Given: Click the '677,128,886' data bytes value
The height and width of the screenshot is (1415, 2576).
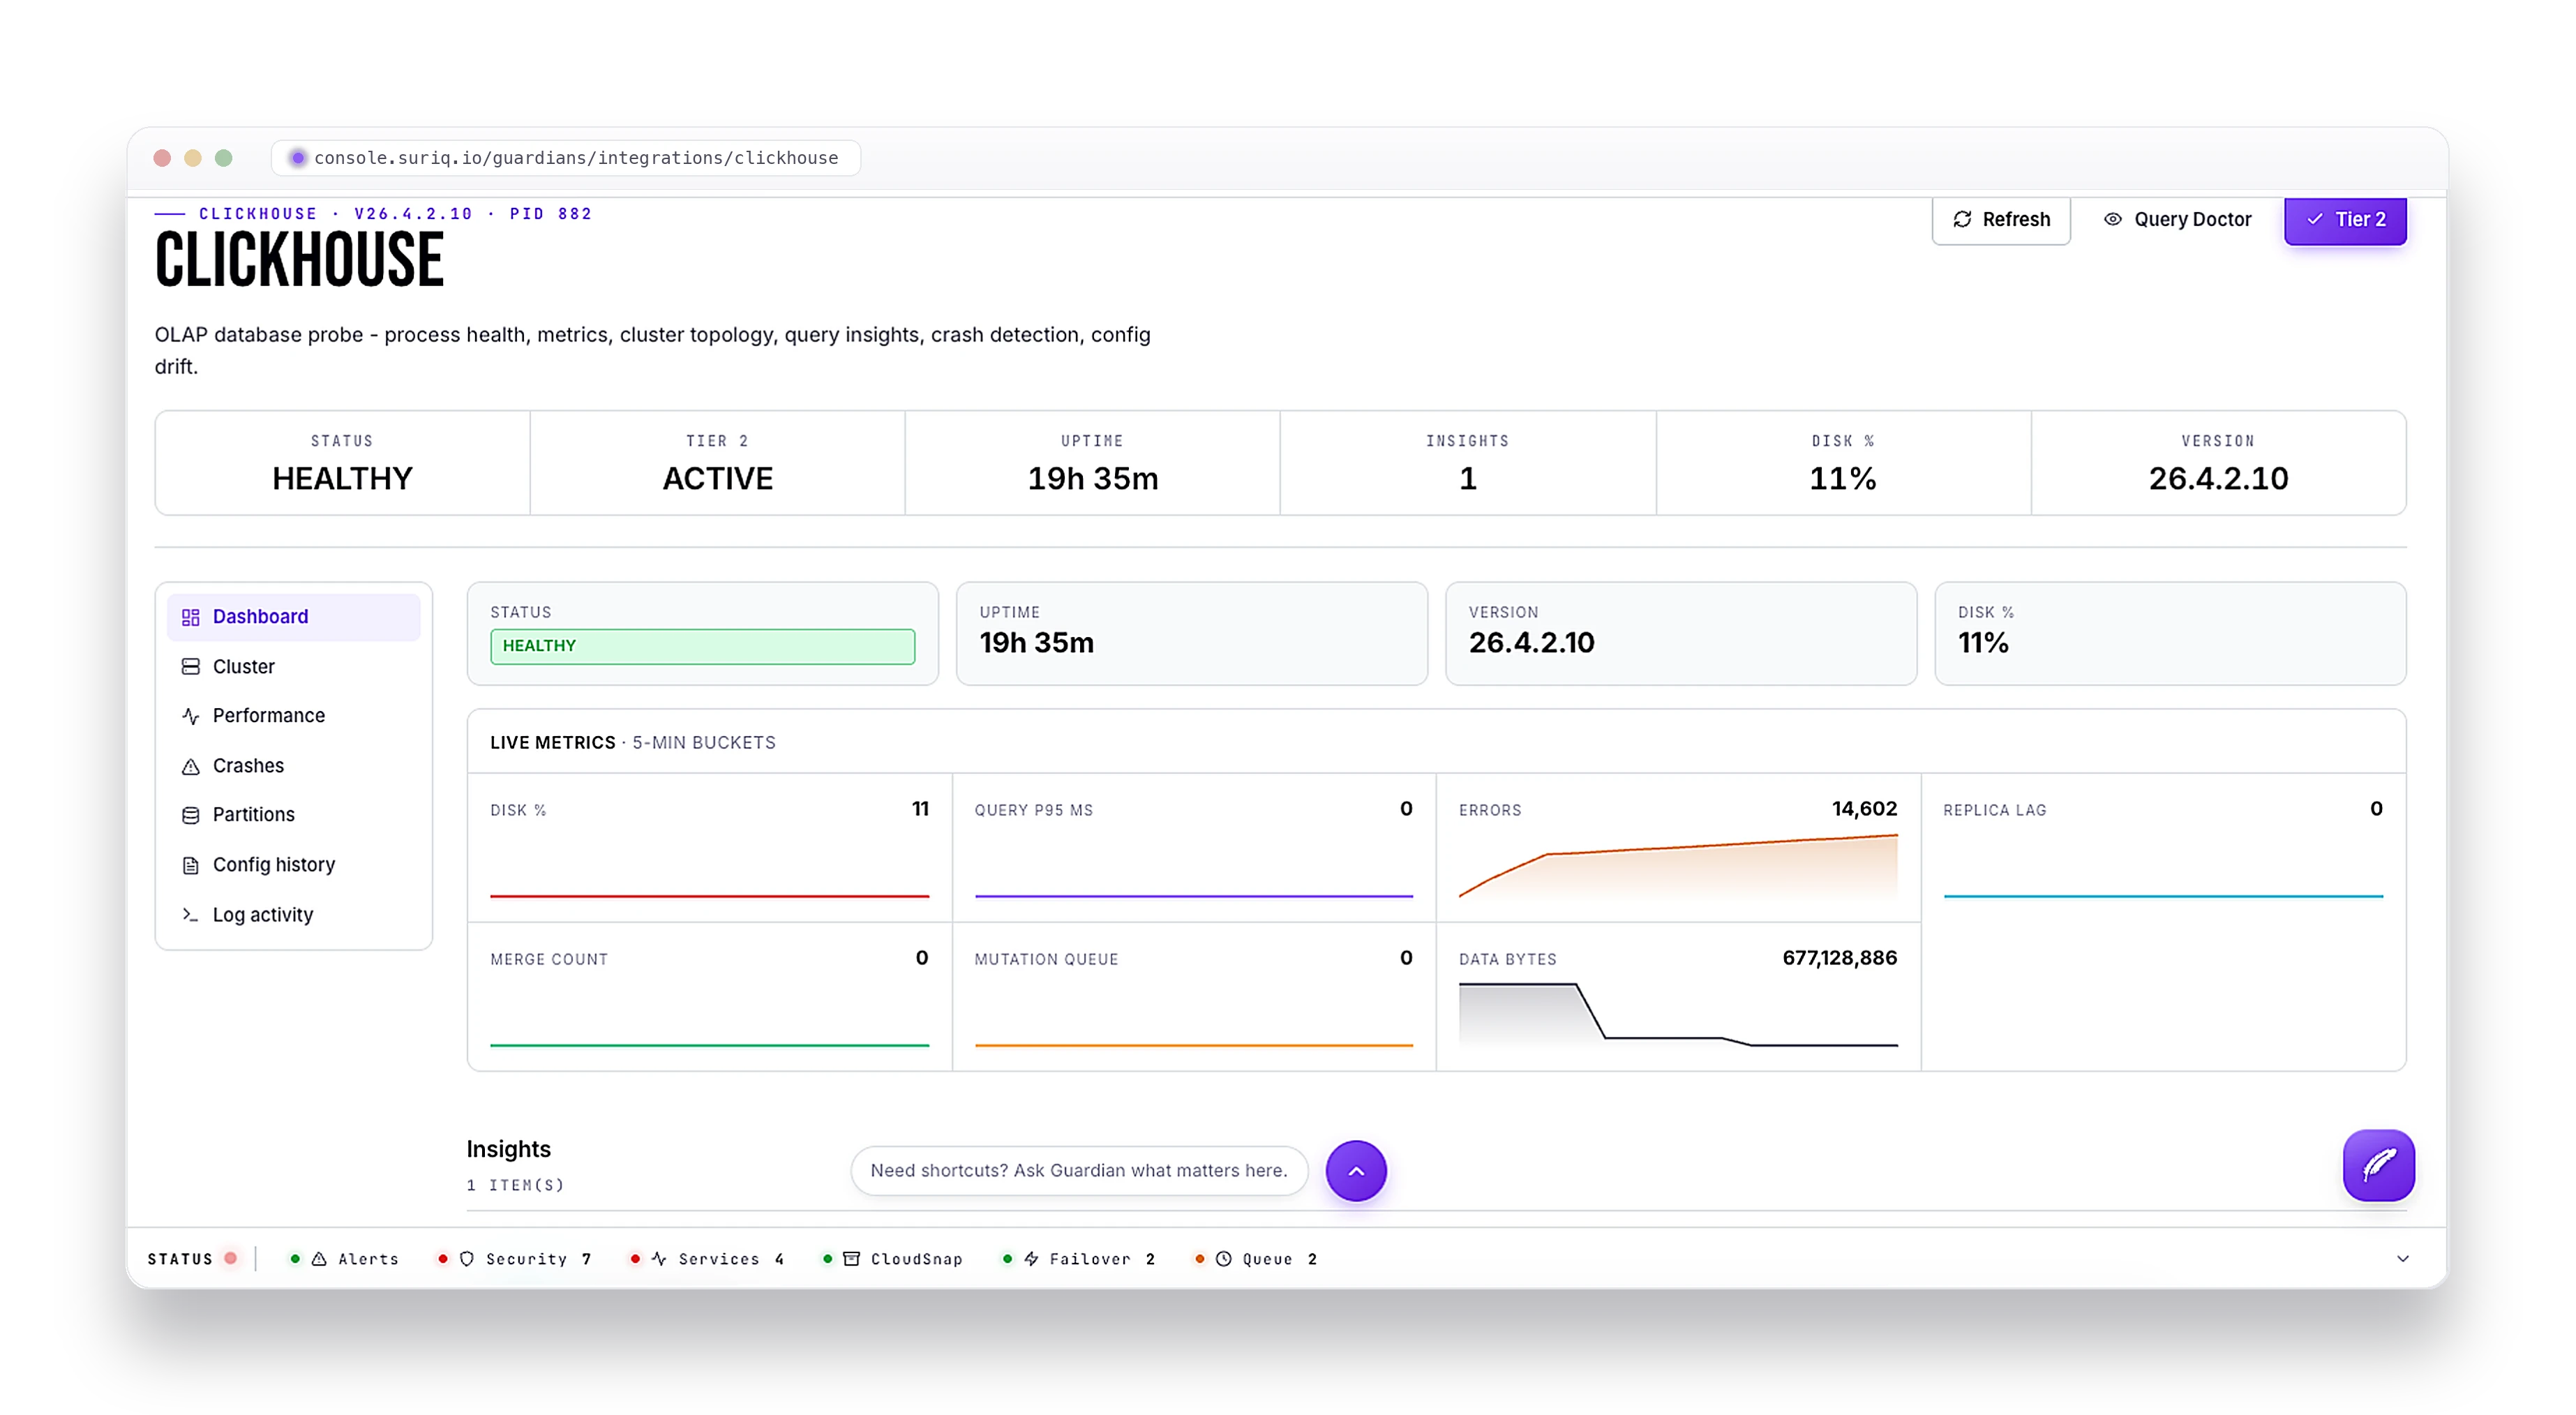Looking at the screenshot, I should point(1839,958).
